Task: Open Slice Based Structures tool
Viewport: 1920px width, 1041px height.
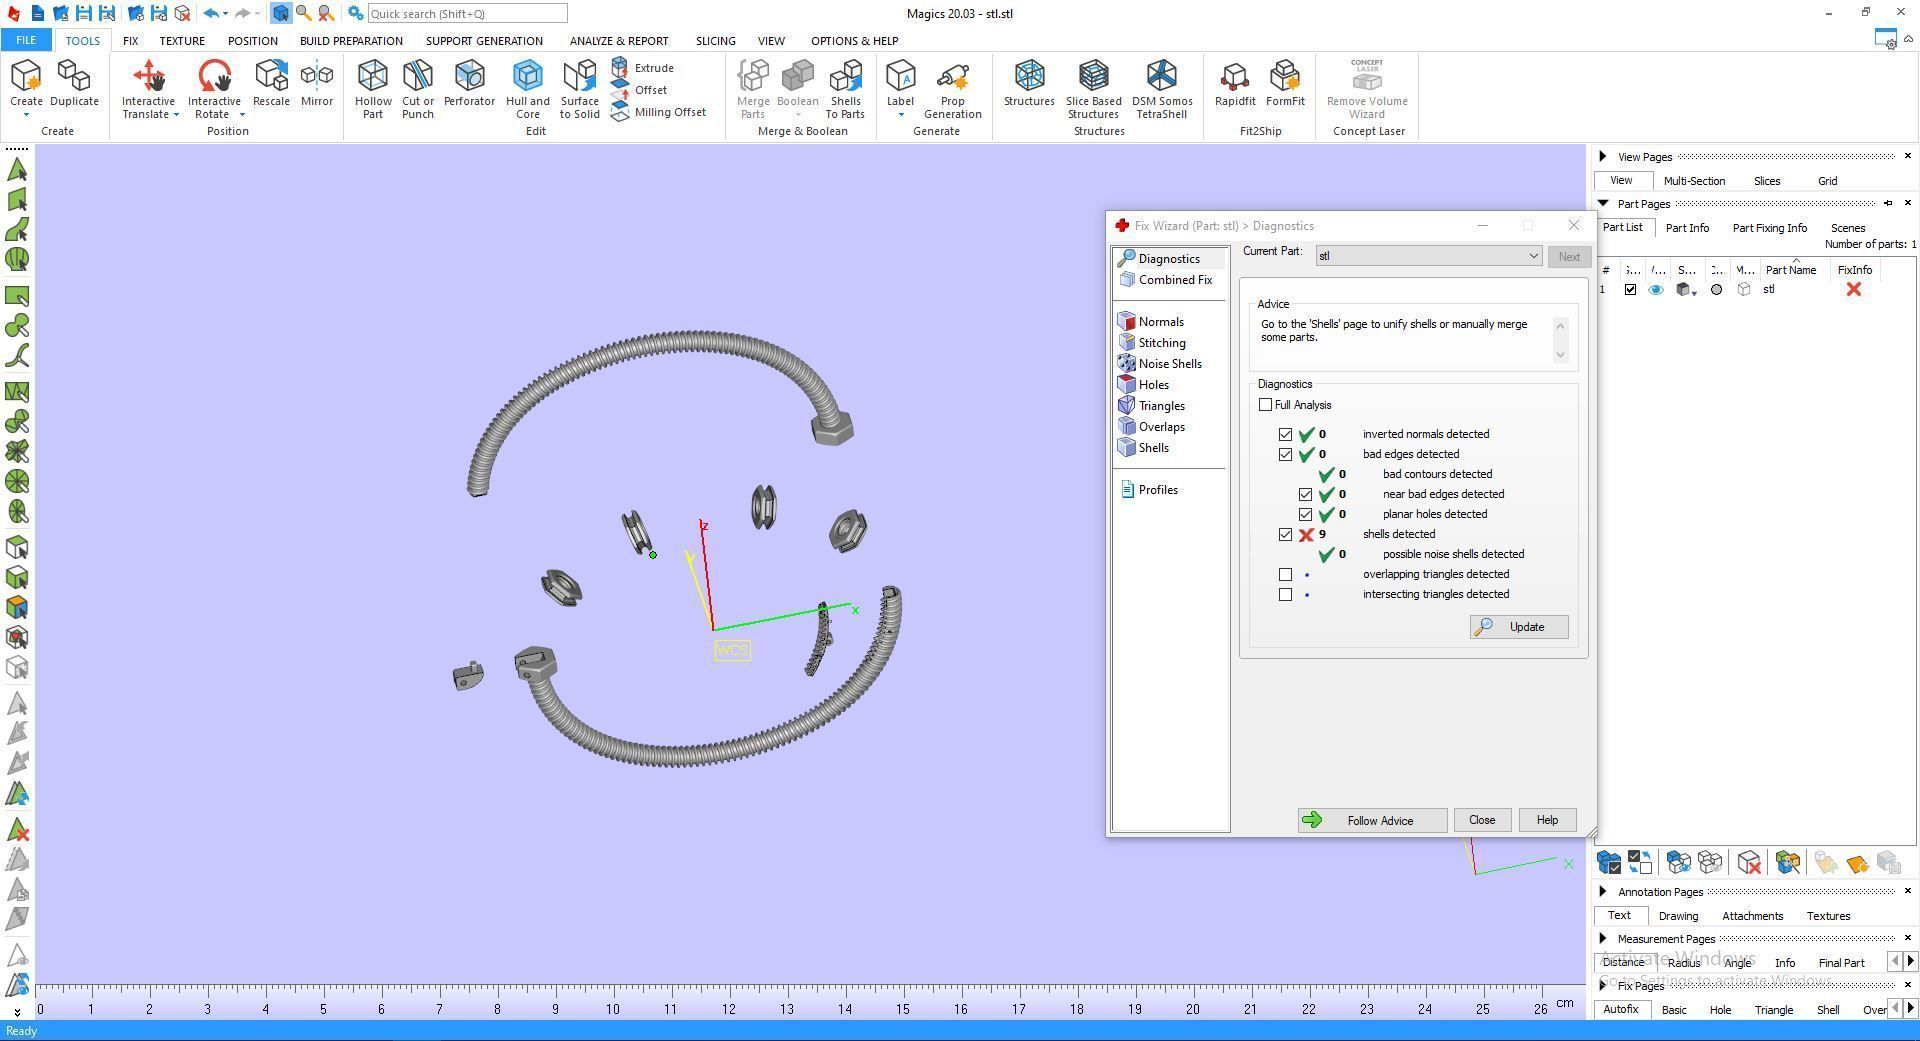Action: click(x=1093, y=88)
